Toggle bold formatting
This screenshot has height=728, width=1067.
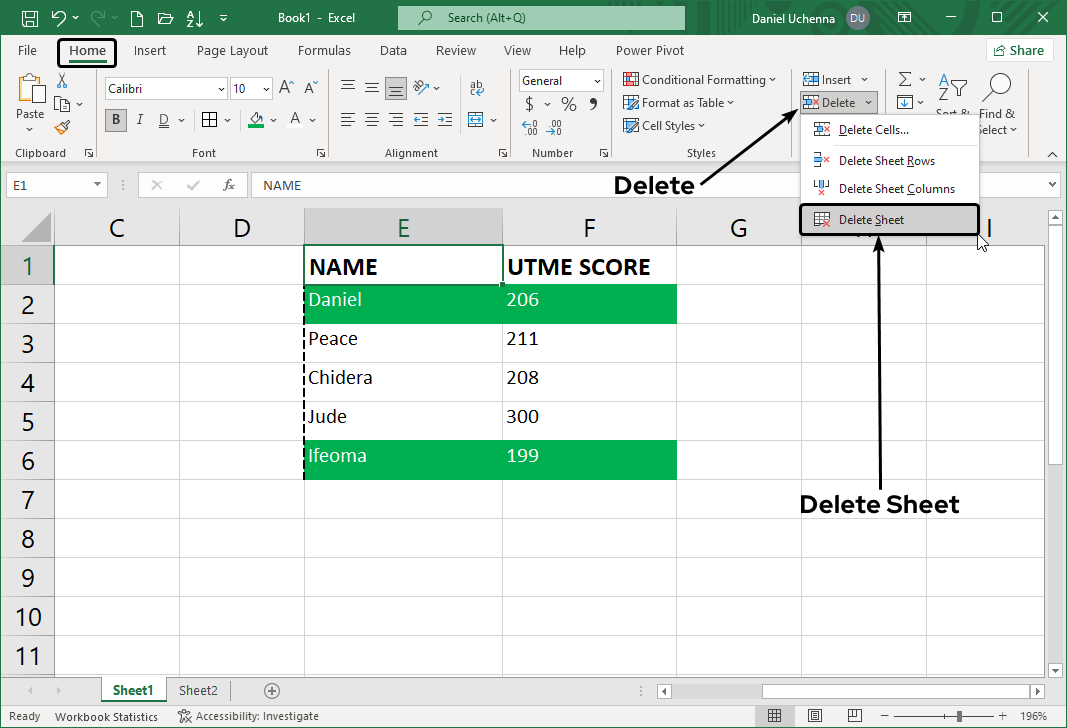click(x=115, y=119)
